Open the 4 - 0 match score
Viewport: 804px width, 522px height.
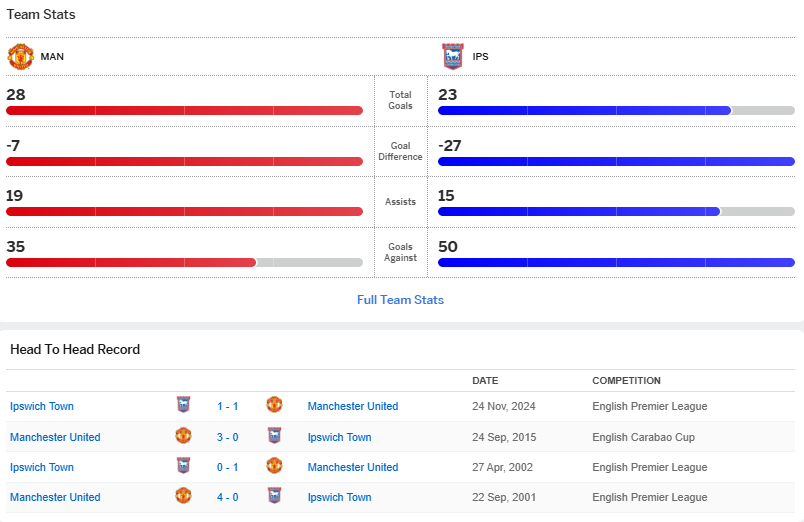[x=228, y=497]
